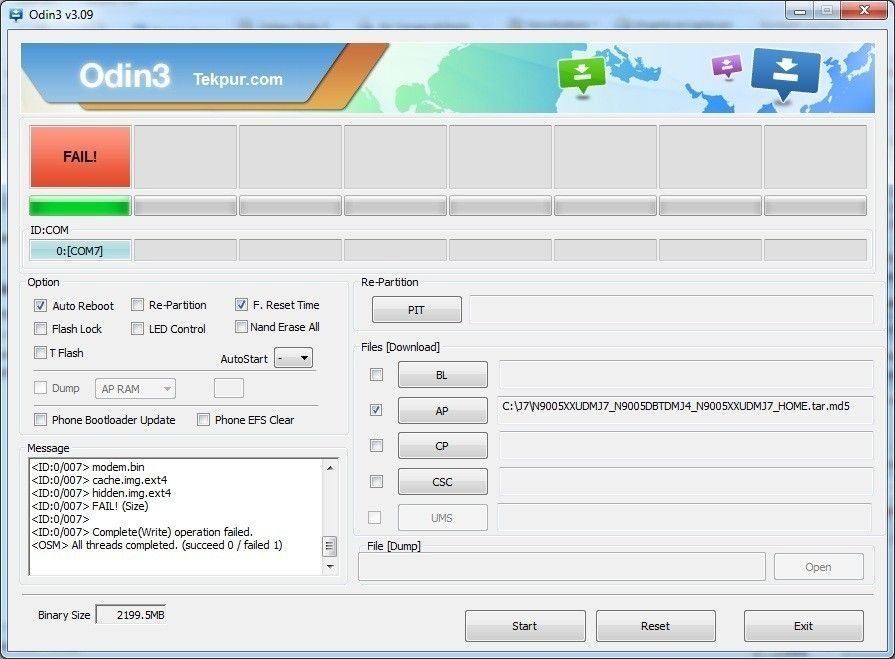
Task: Click the hidden.img.ext4 log entry
Action: tap(102, 493)
